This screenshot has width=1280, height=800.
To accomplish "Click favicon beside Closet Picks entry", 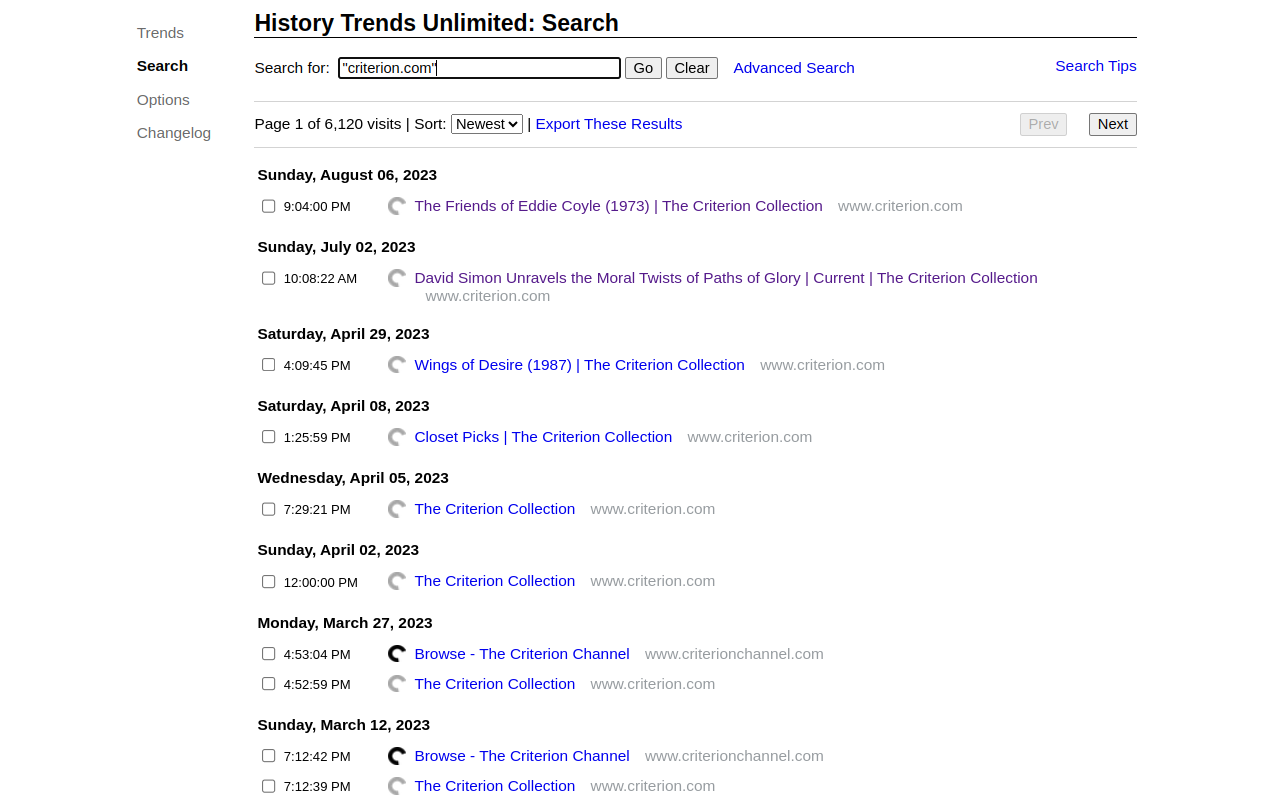I will [397, 437].
